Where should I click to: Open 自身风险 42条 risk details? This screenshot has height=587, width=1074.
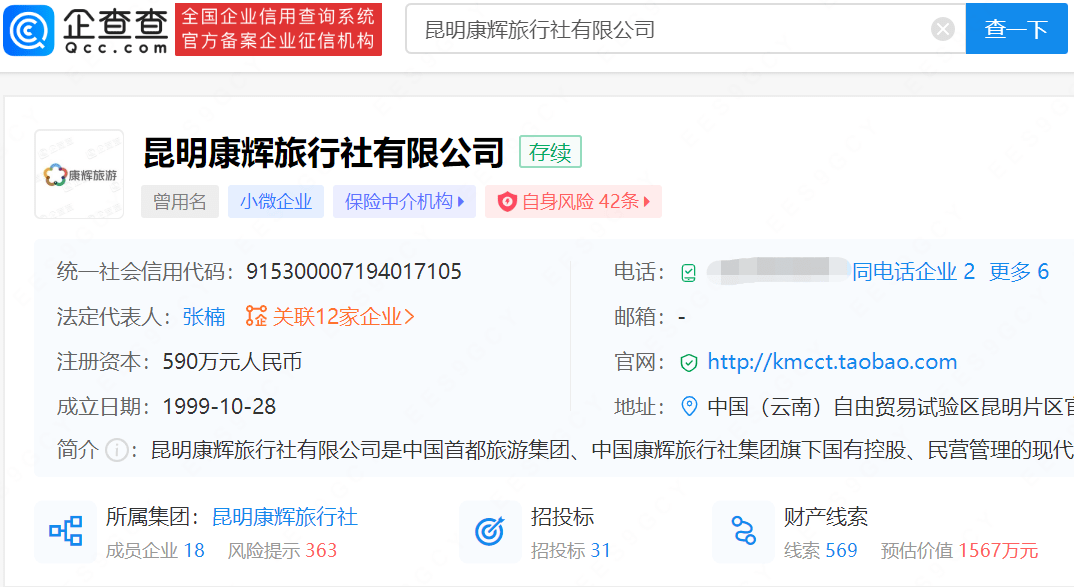[x=573, y=201]
